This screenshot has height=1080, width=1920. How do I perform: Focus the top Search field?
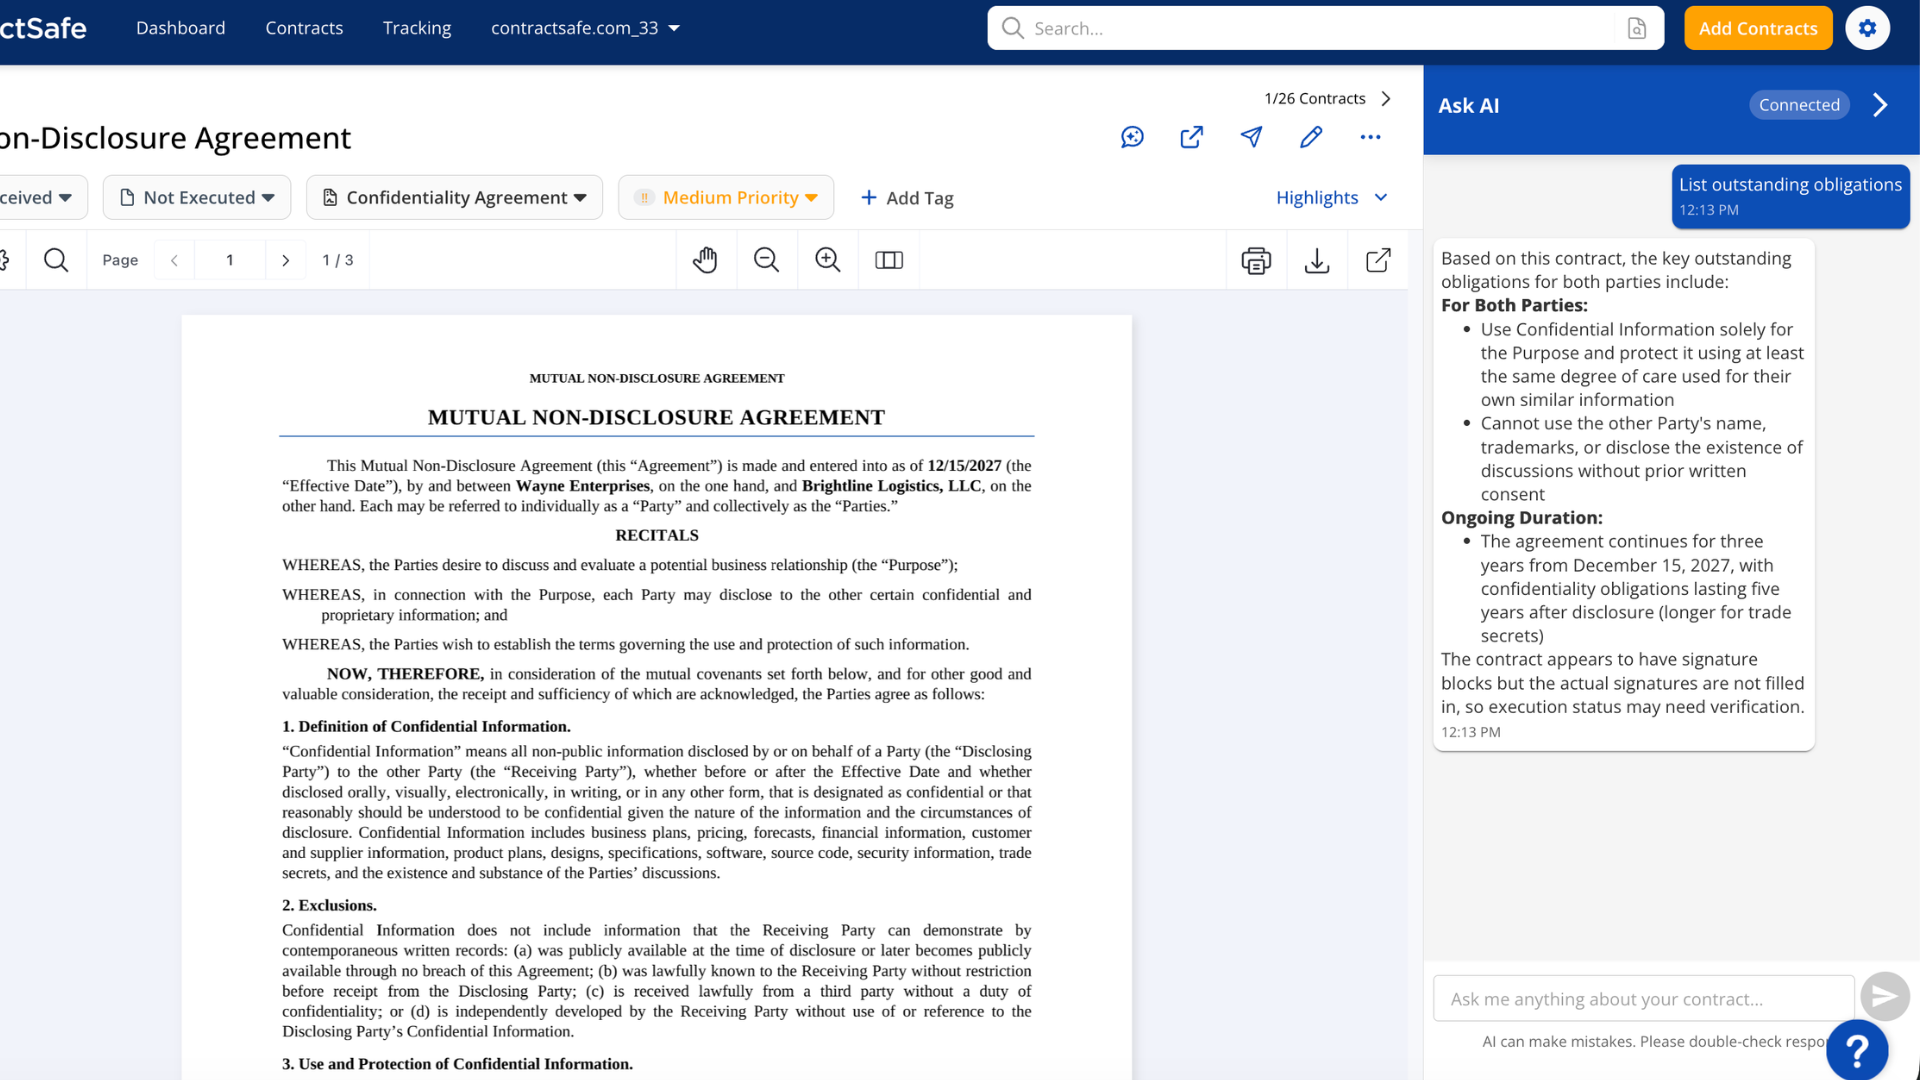[x=1325, y=28]
